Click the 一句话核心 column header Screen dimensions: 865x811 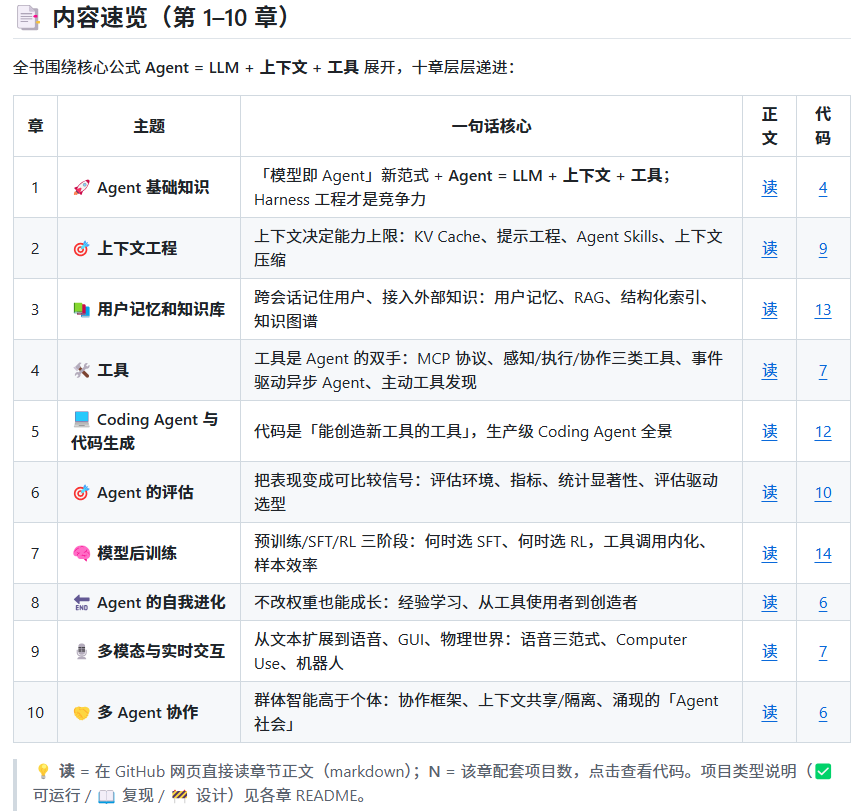point(492,126)
